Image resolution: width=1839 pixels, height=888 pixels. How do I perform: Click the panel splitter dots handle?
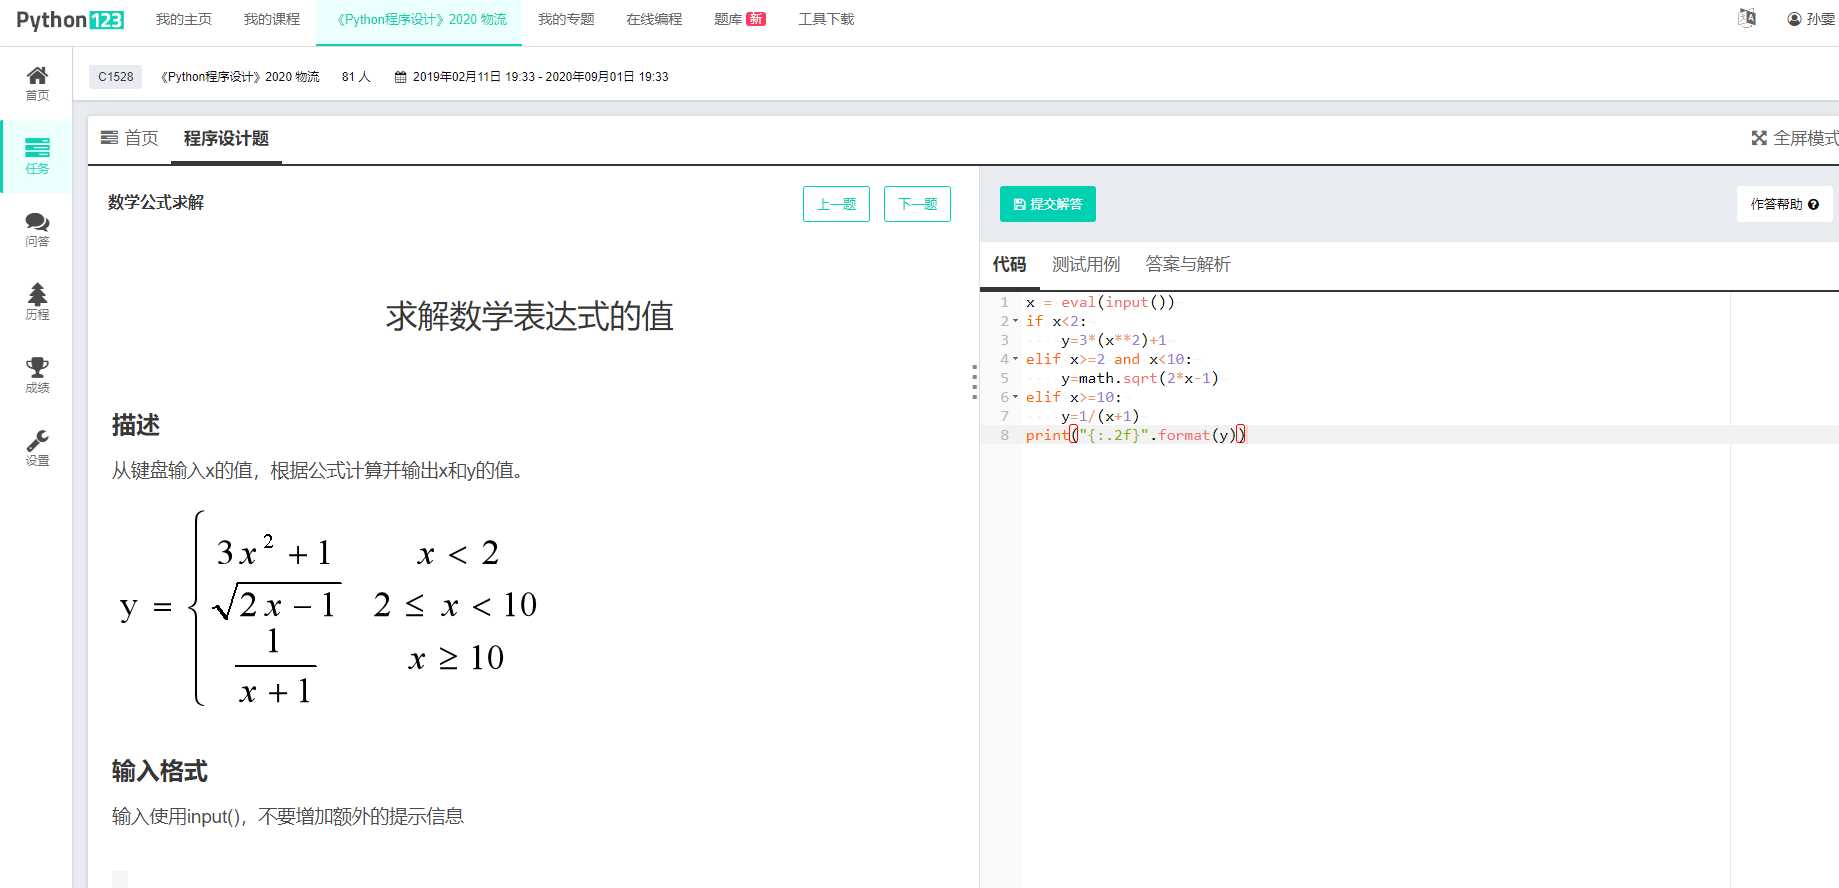[974, 382]
